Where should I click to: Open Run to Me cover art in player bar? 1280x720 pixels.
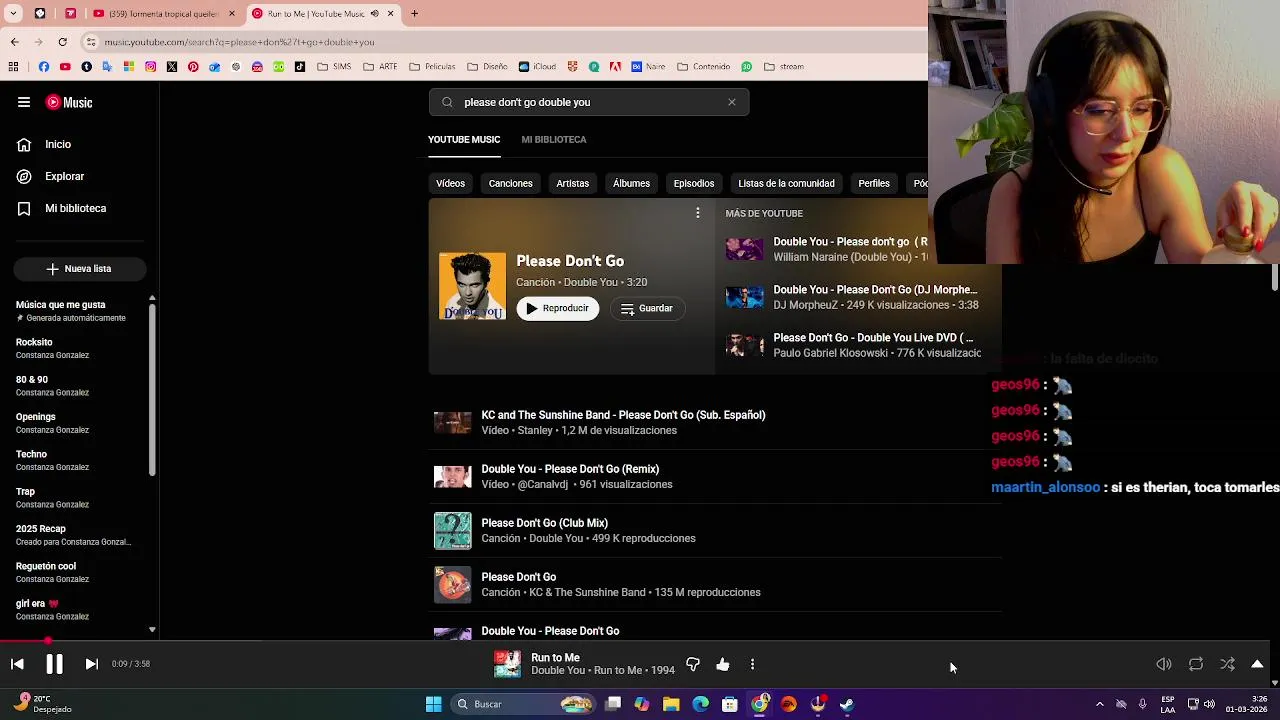[507, 664]
